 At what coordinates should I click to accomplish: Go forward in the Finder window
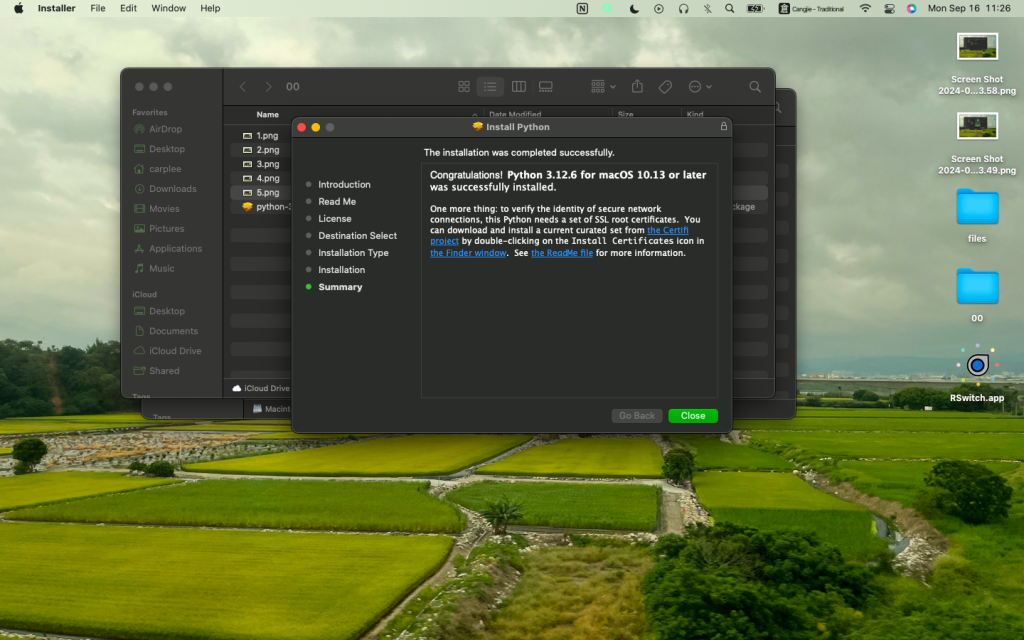coord(268,86)
